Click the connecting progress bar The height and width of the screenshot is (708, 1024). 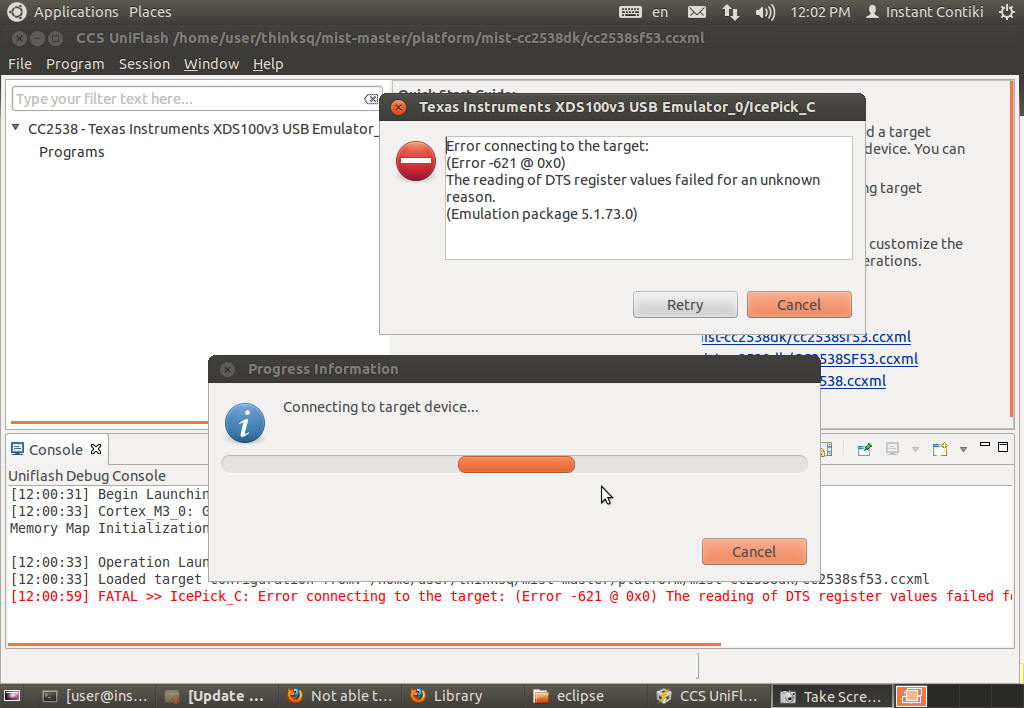(x=515, y=464)
